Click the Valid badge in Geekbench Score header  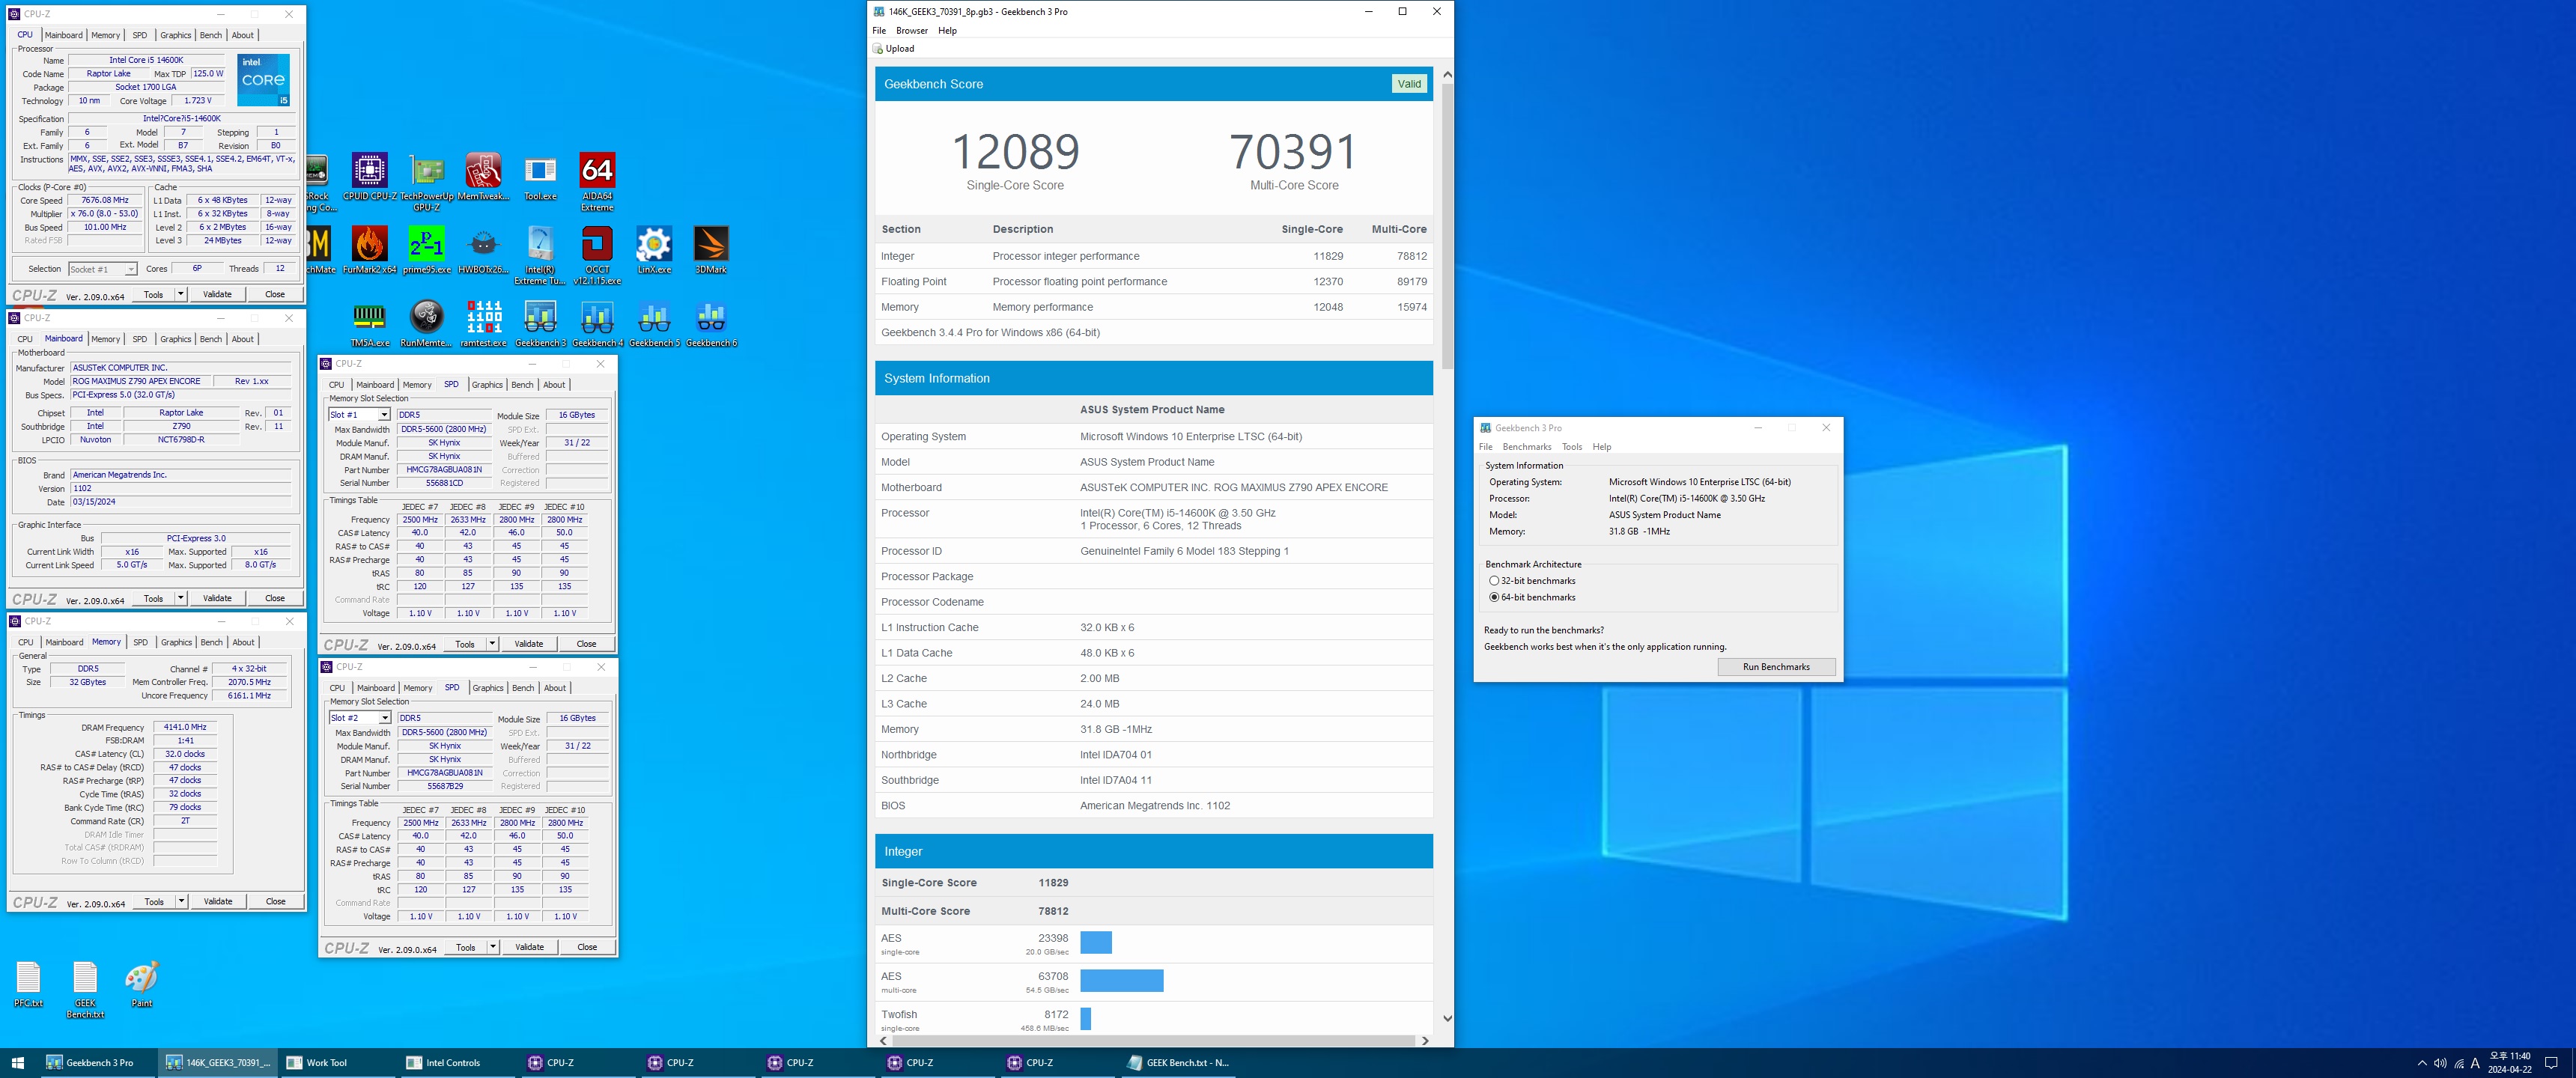[1409, 84]
